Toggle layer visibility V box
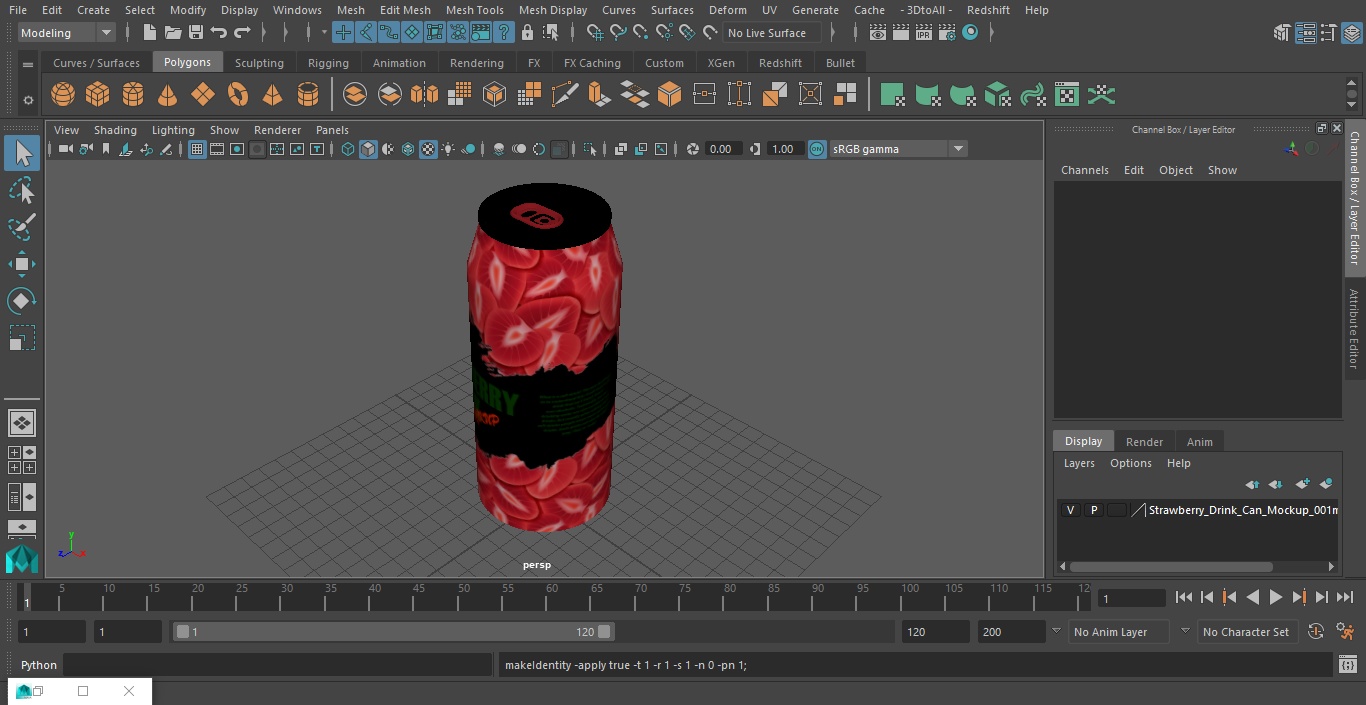The height and width of the screenshot is (705, 1366). coord(1070,510)
